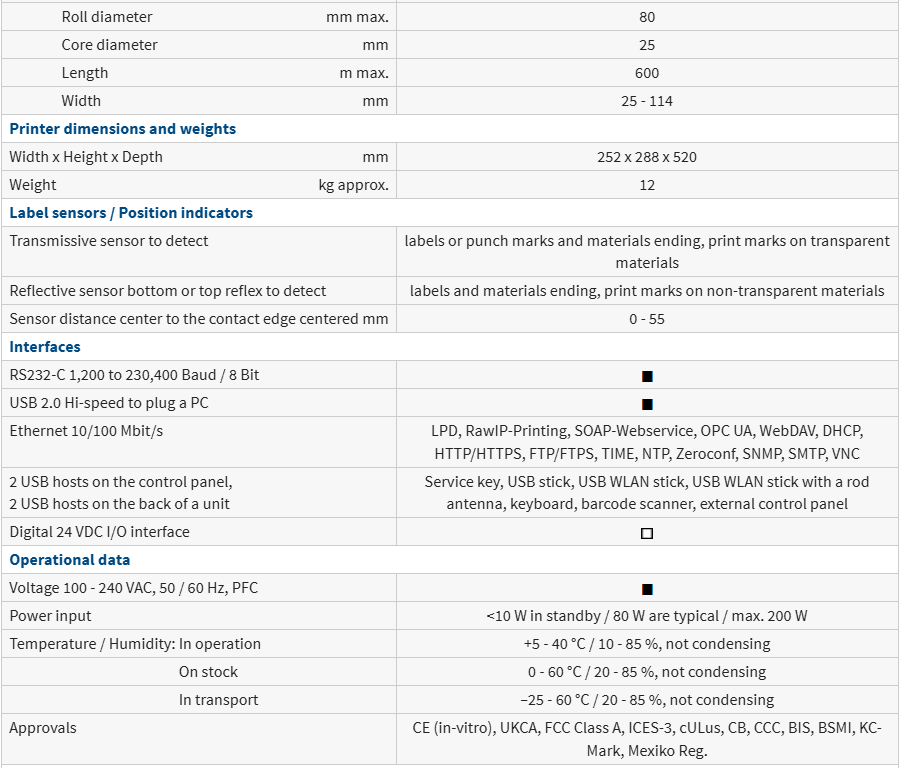The height and width of the screenshot is (768, 900).
Task: Click the "Label sensors / Position indicators" heading
Action: pos(131,213)
